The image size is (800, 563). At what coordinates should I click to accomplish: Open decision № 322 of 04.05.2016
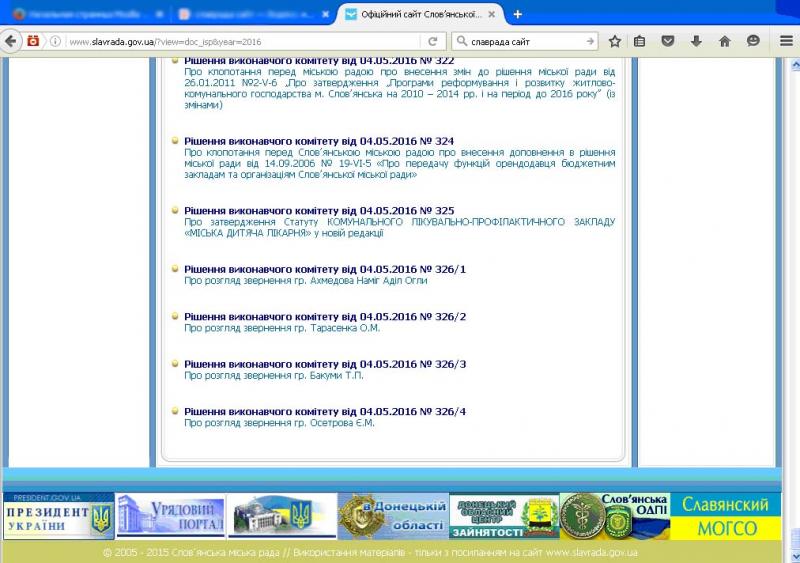pos(319,61)
